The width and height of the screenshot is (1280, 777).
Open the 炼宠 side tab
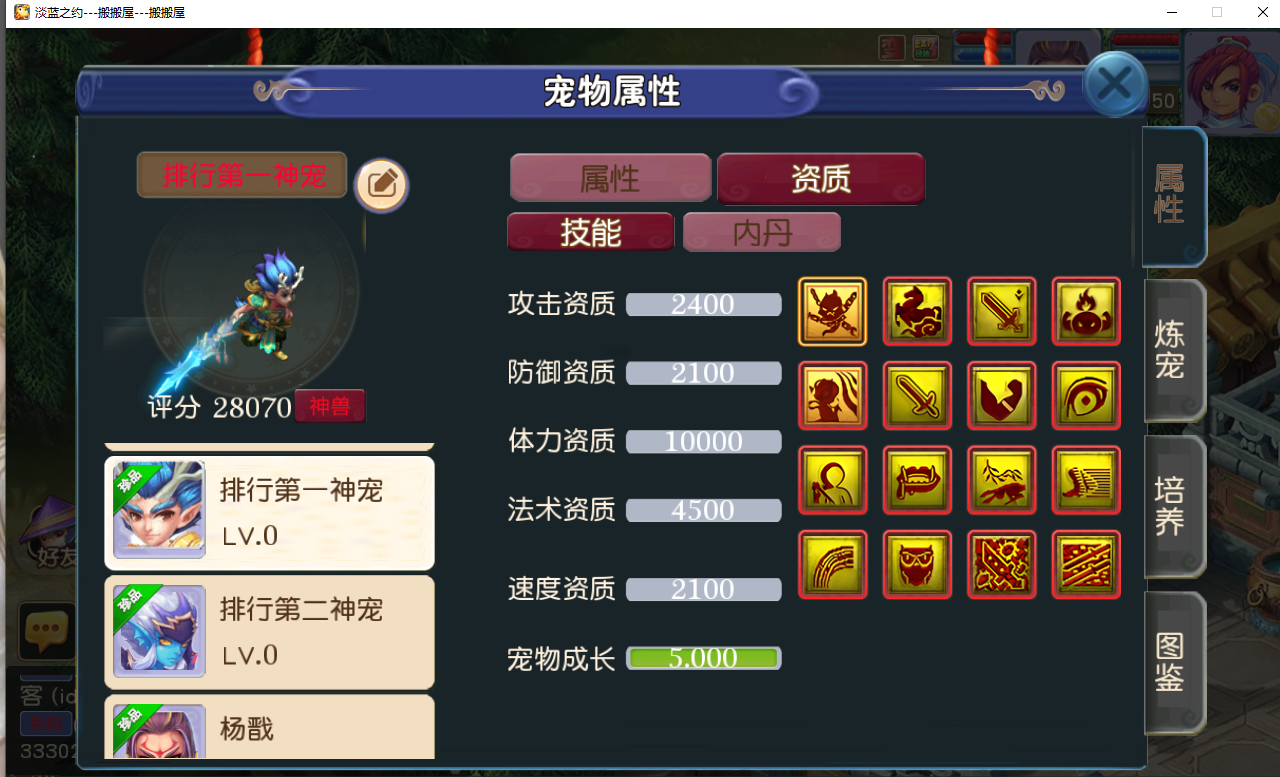pyautogui.click(x=1172, y=350)
